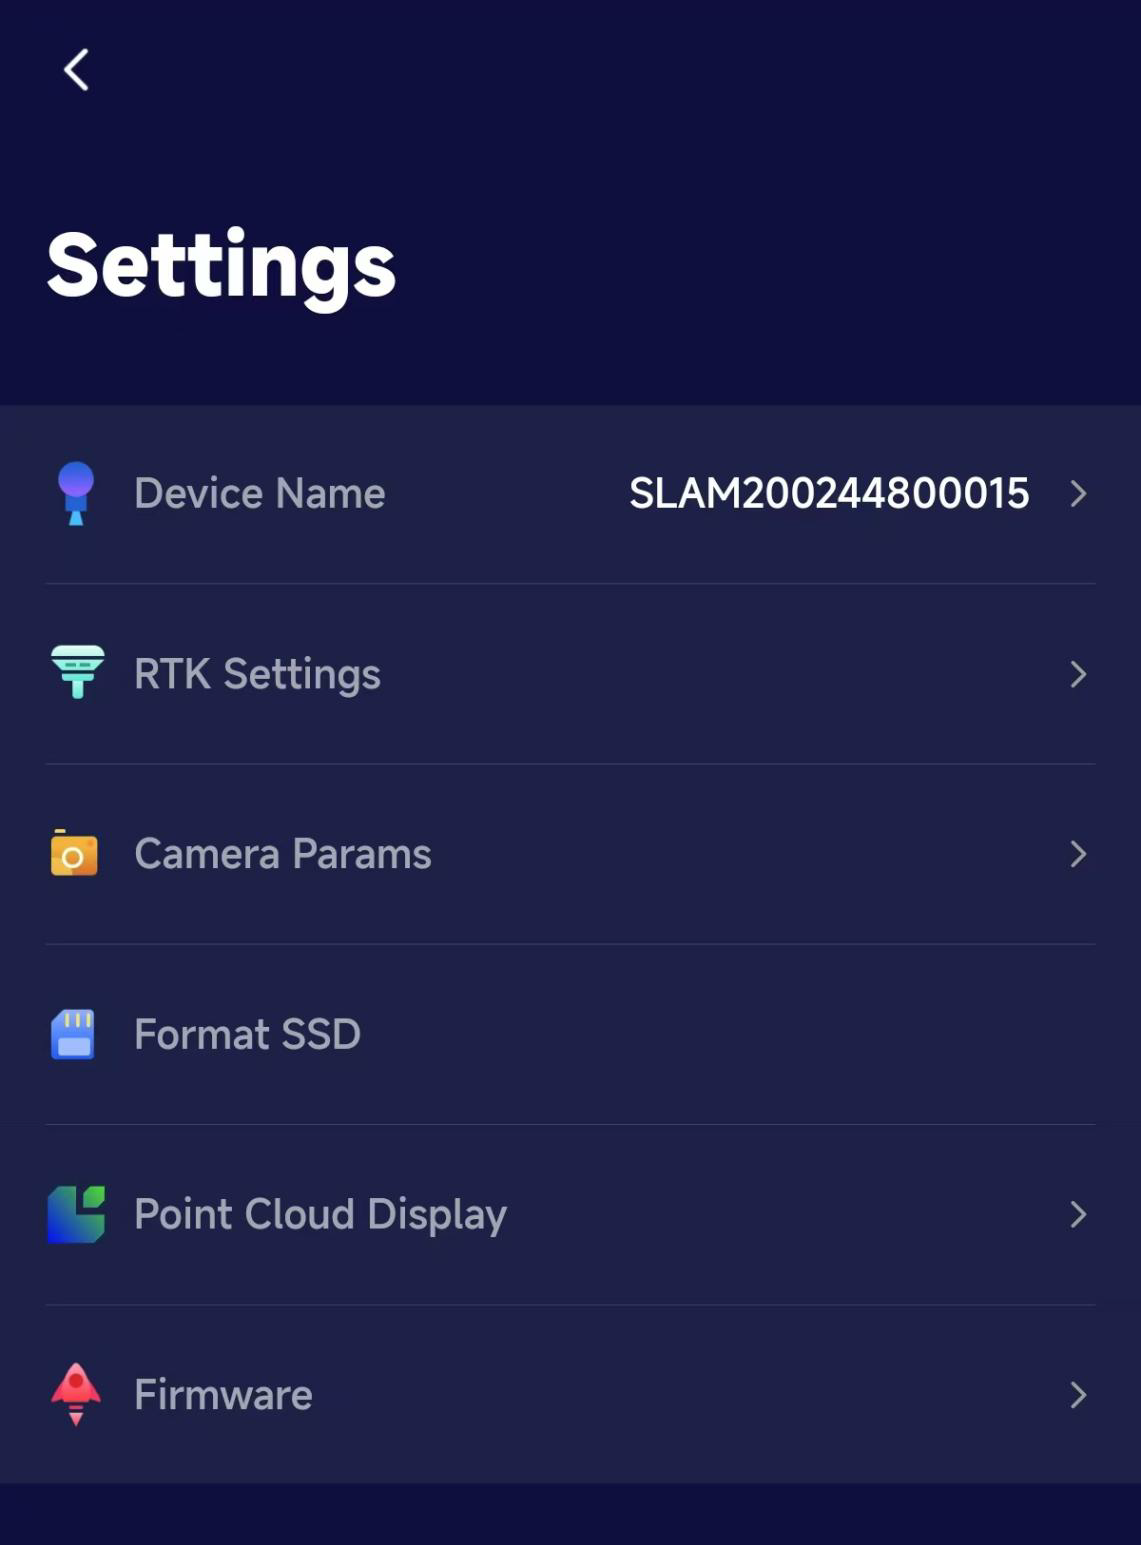Select the RTK Settings menu entry
This screenshot has width=1141, height=1545.
coord(257,674)
